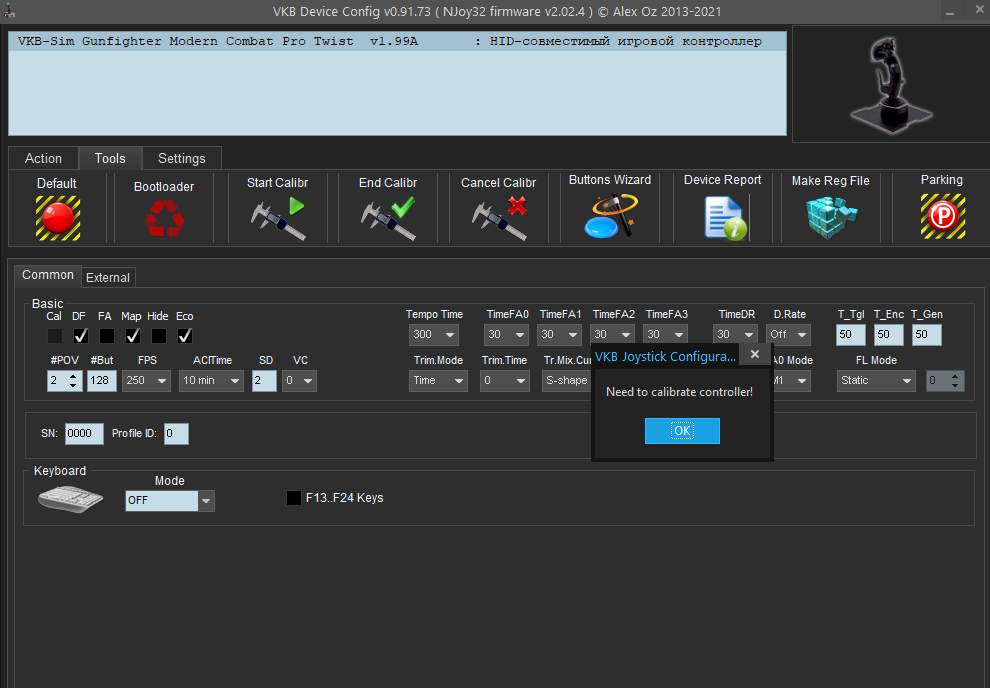Viewport: 990px width, 688px height.
Task: Click the Parking icon
Action: (x=941, y=216)
